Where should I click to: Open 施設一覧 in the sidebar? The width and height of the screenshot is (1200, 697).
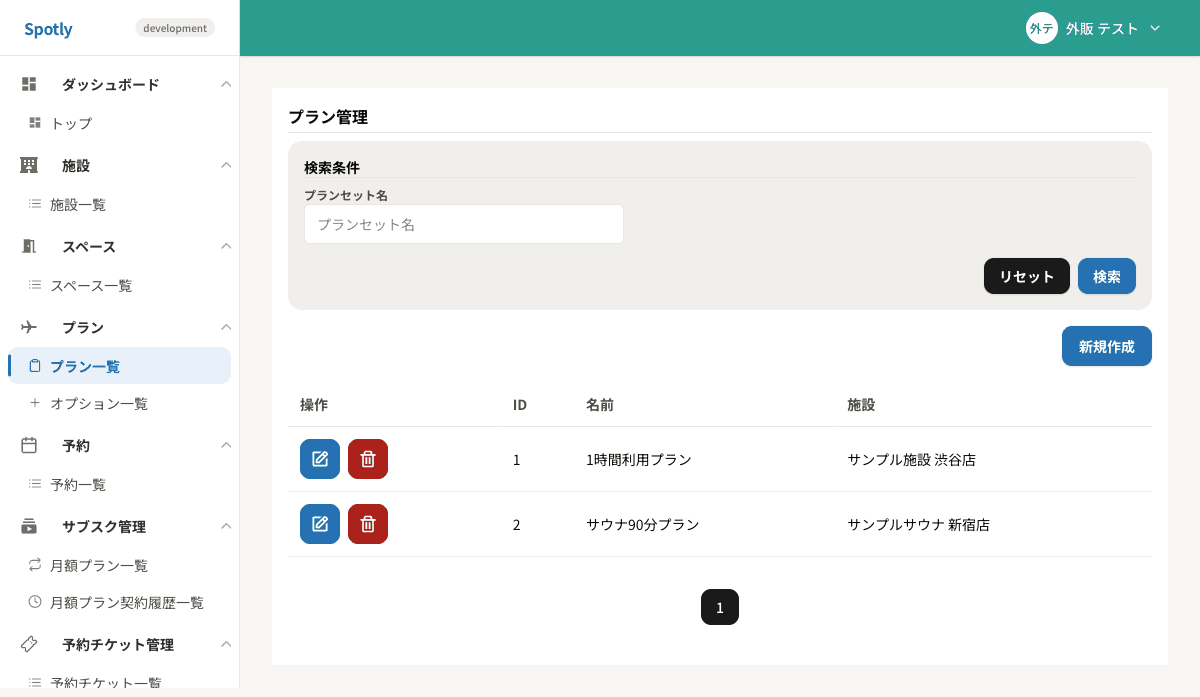[120, 204]
